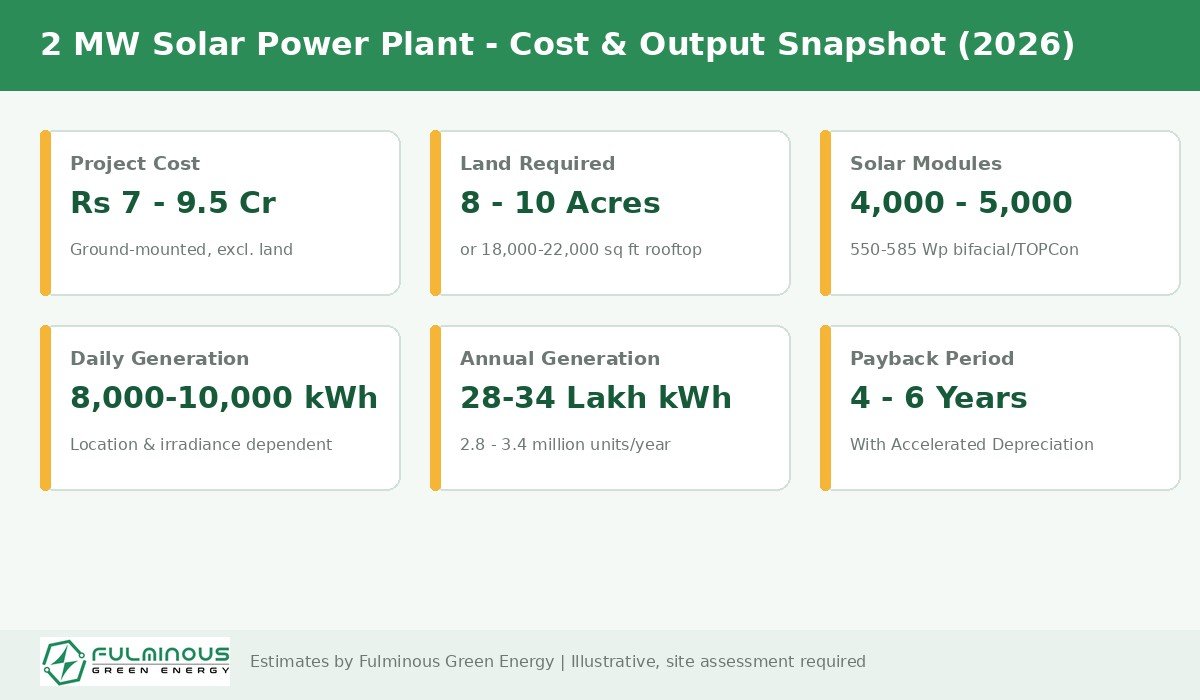Image resolution: width=1200 pixels, height=700 pixels.
Task: Select the 'Solar Modules' label
Action: 926,164
